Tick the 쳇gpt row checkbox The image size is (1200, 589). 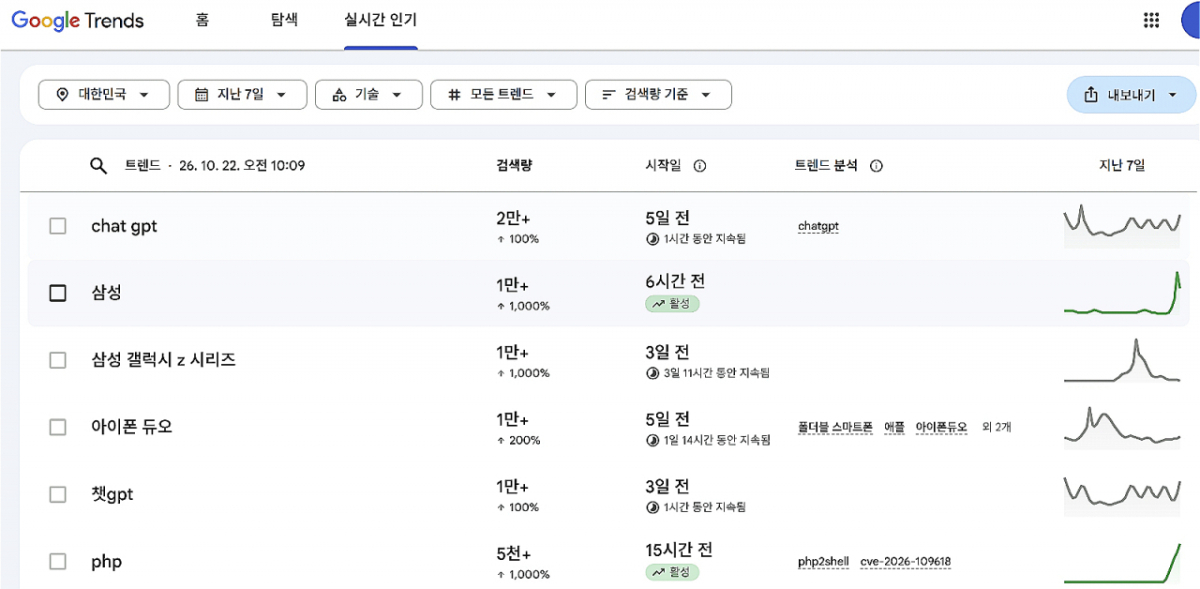coord(58,494)
